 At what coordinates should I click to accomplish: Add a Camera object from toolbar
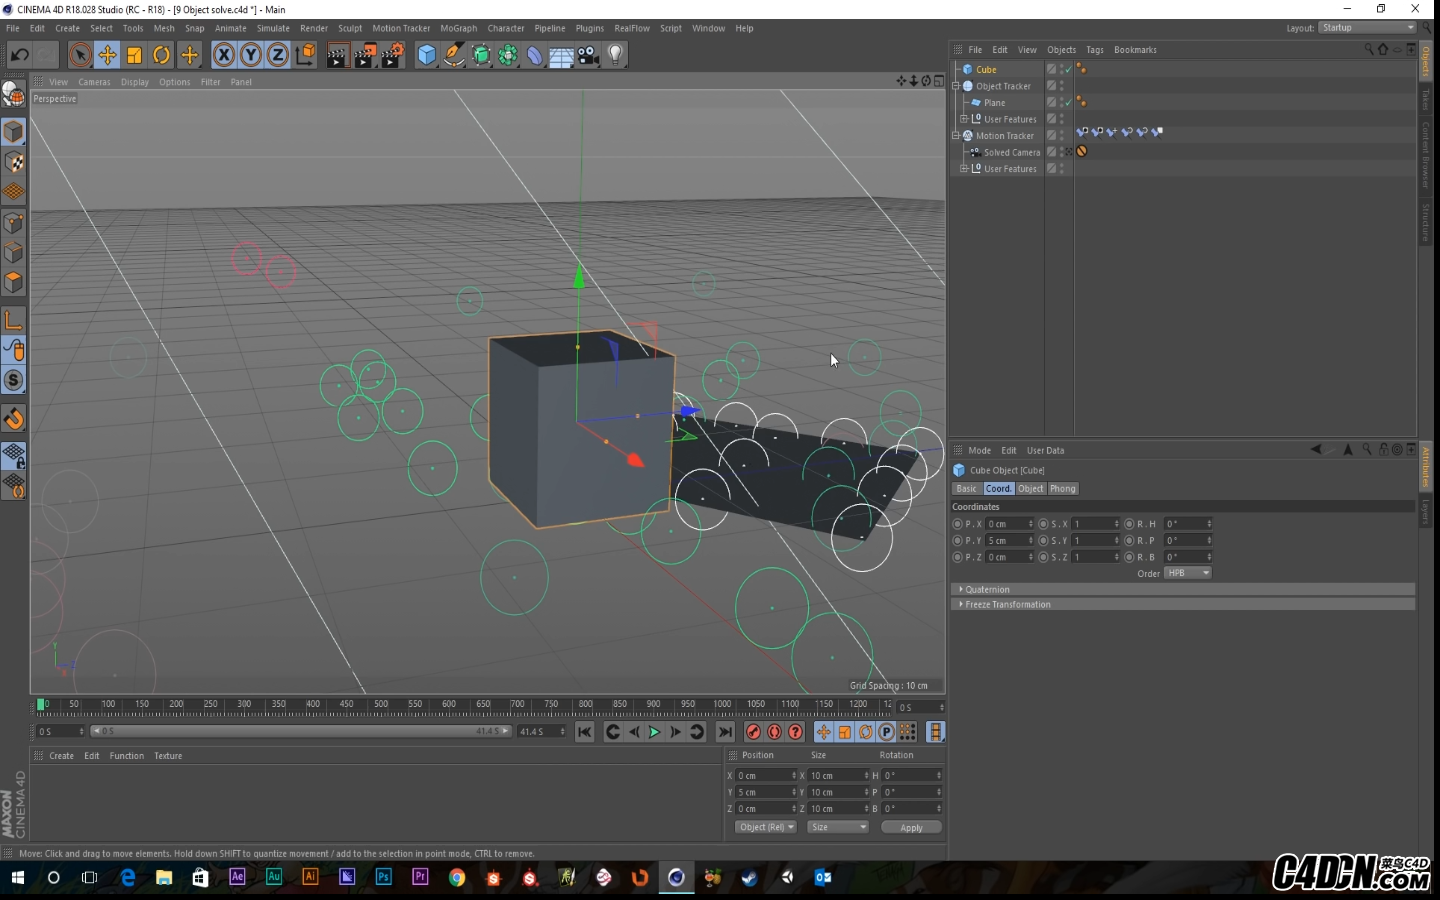(589, 55)
